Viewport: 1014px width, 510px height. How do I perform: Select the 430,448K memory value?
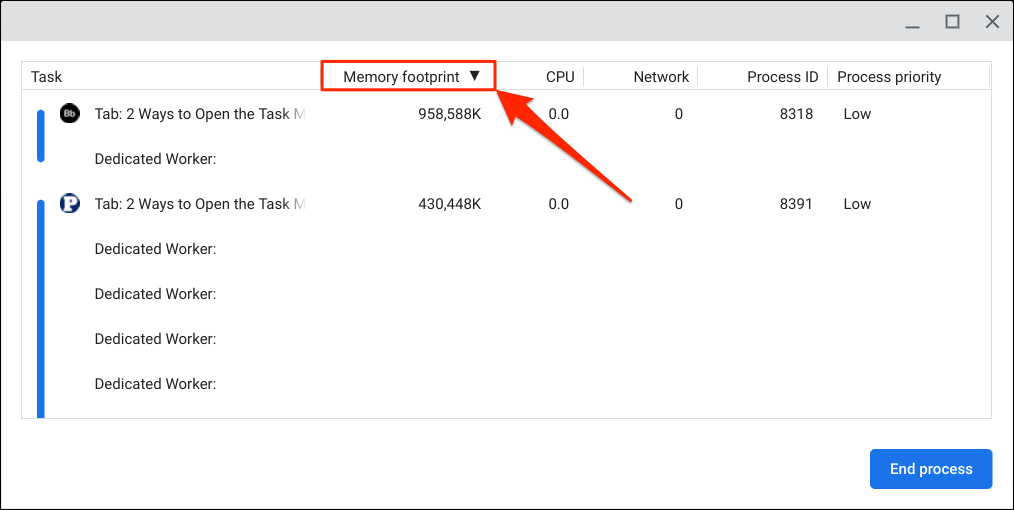click(x=449, y=204)
